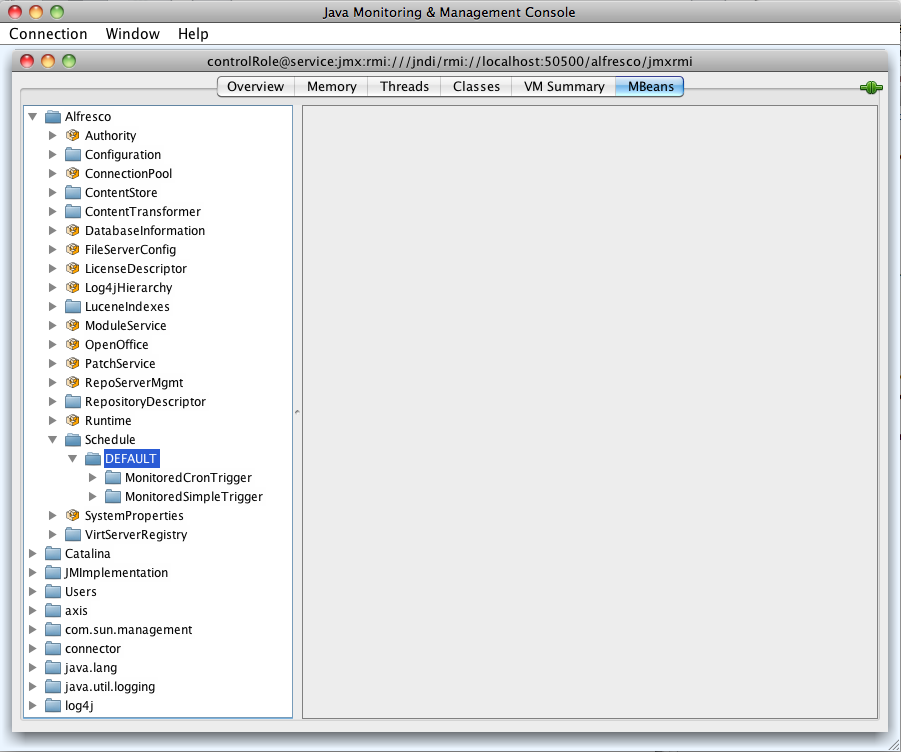Viewport: 901px width, 752px height.
Task: Click the Authority MBean icon
Action: click(72, 136)
